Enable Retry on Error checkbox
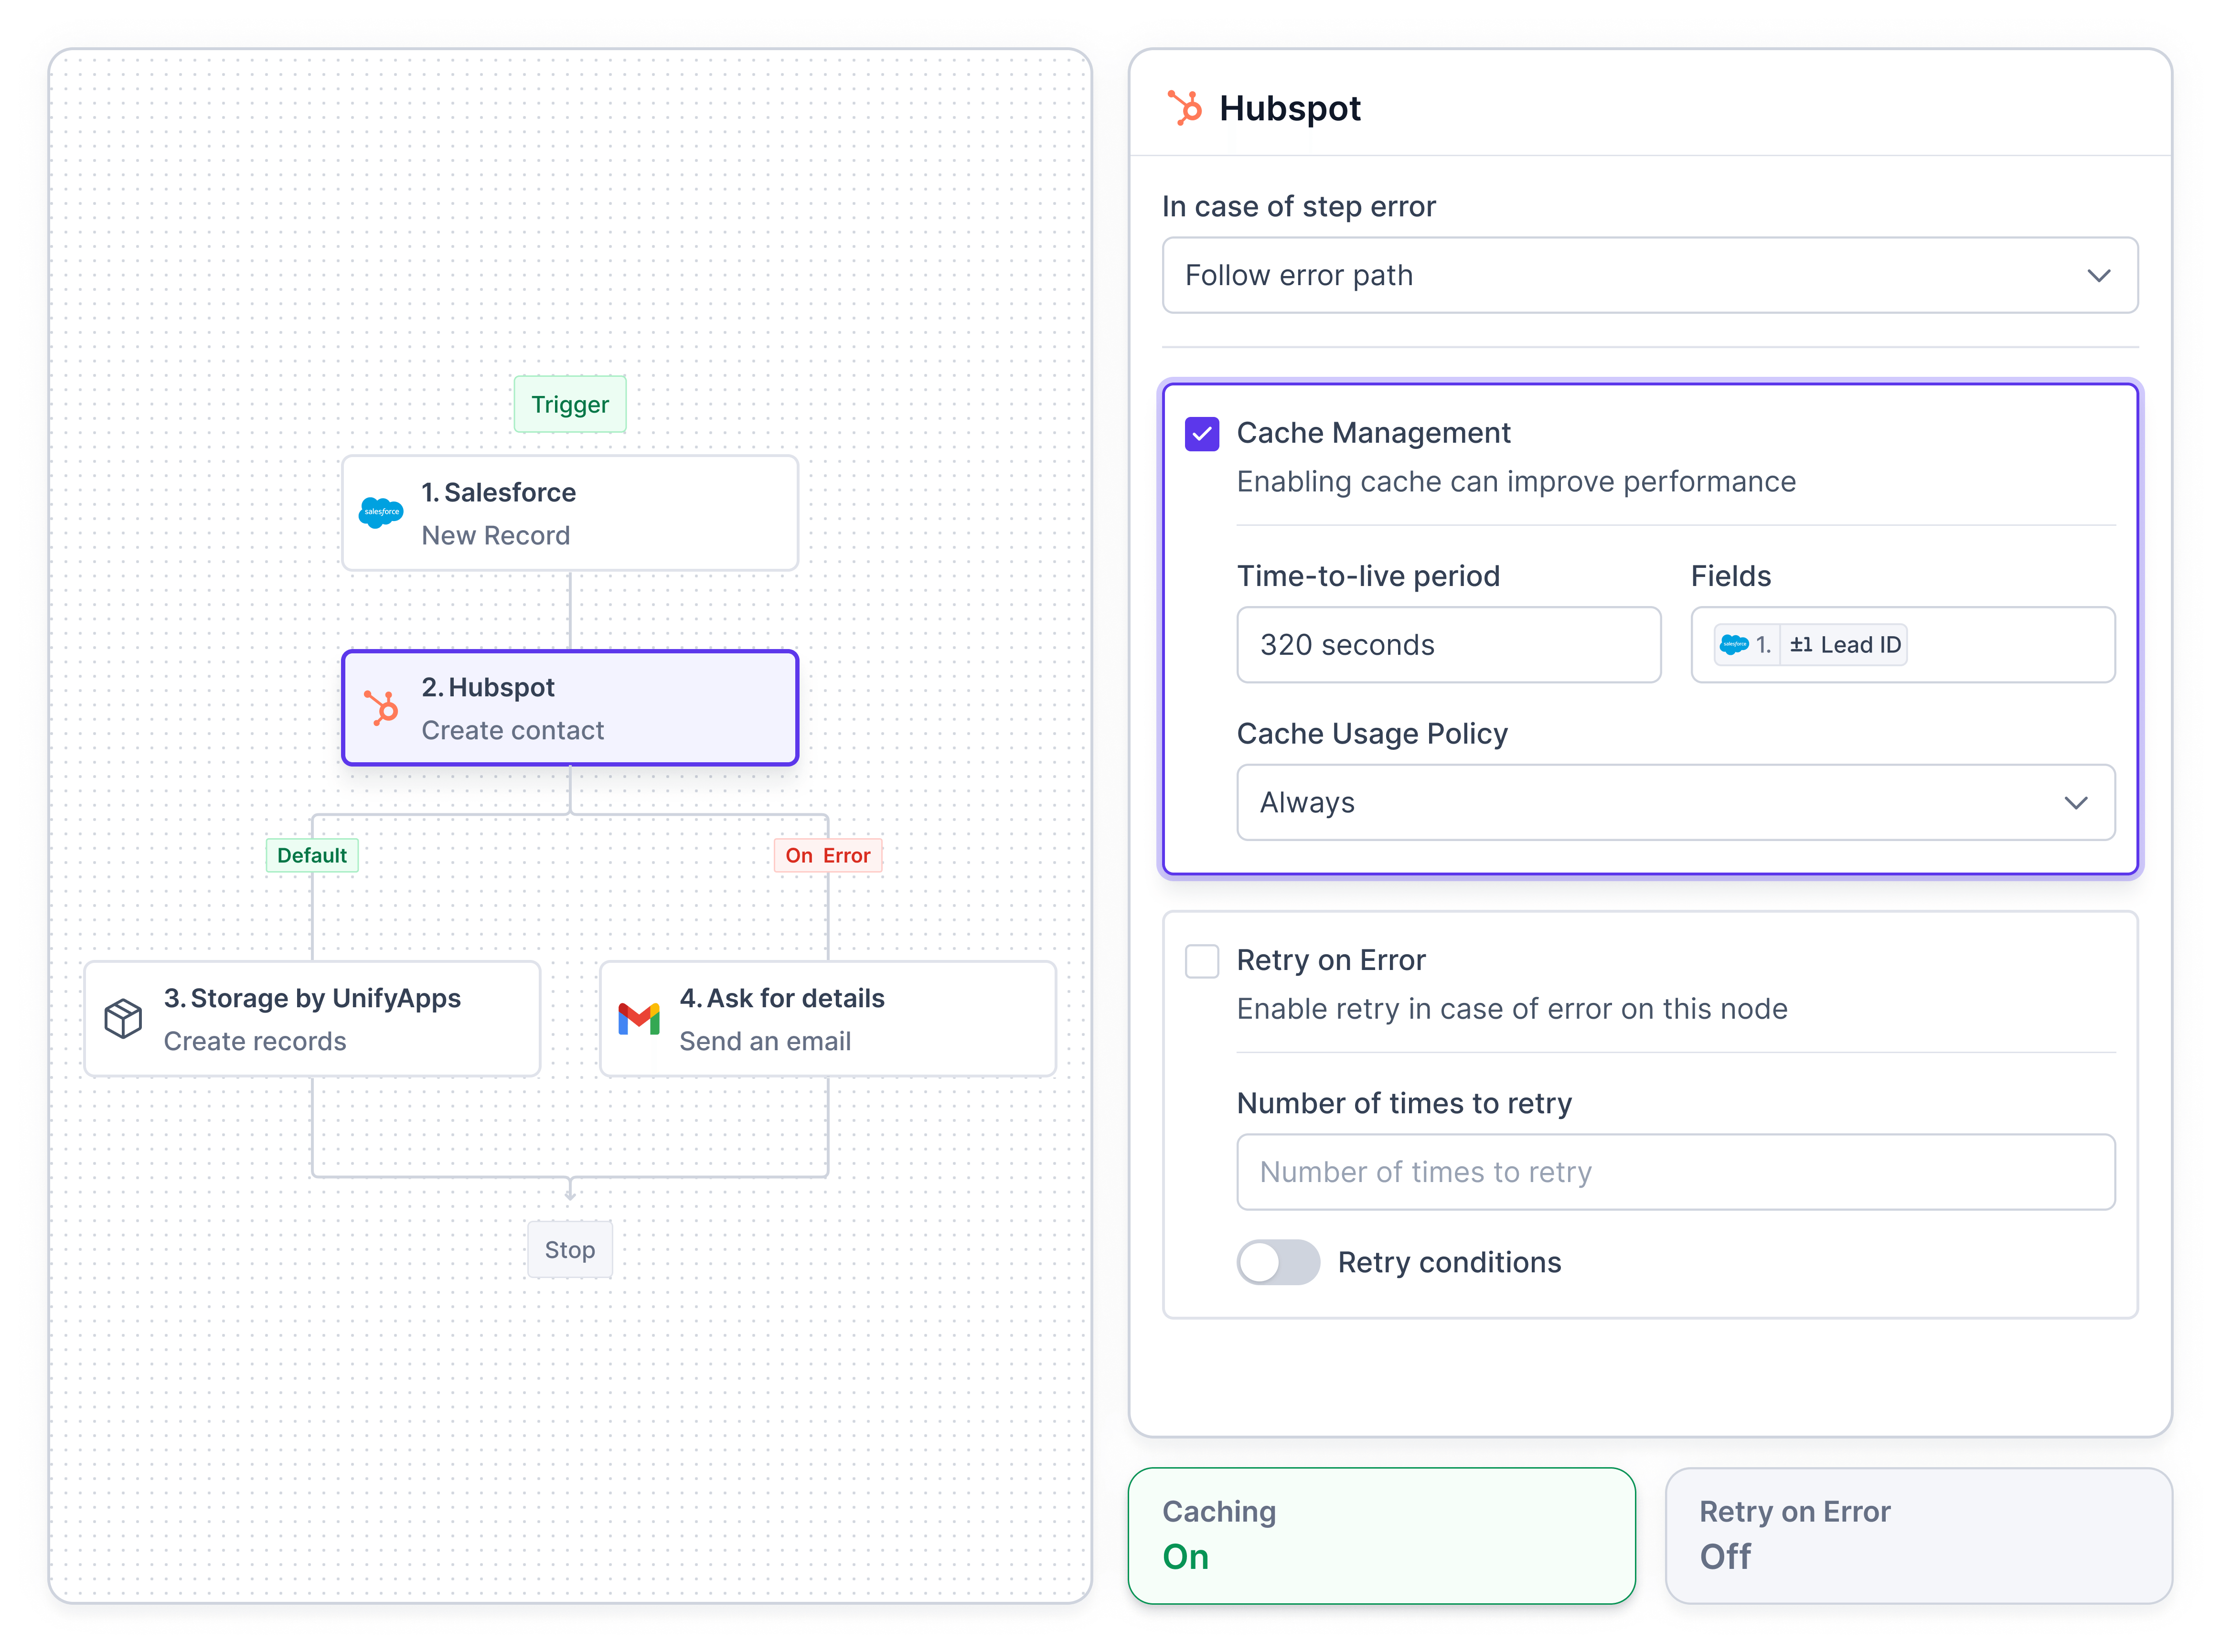The width and height of the screenshot is (2221, 1652). (x=1203, y=961)
